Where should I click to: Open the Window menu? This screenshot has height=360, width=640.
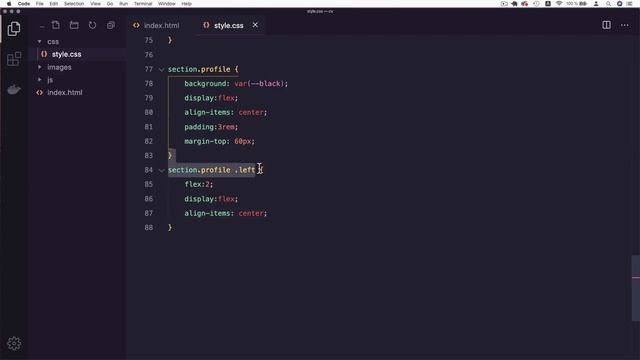click(167, 4)
